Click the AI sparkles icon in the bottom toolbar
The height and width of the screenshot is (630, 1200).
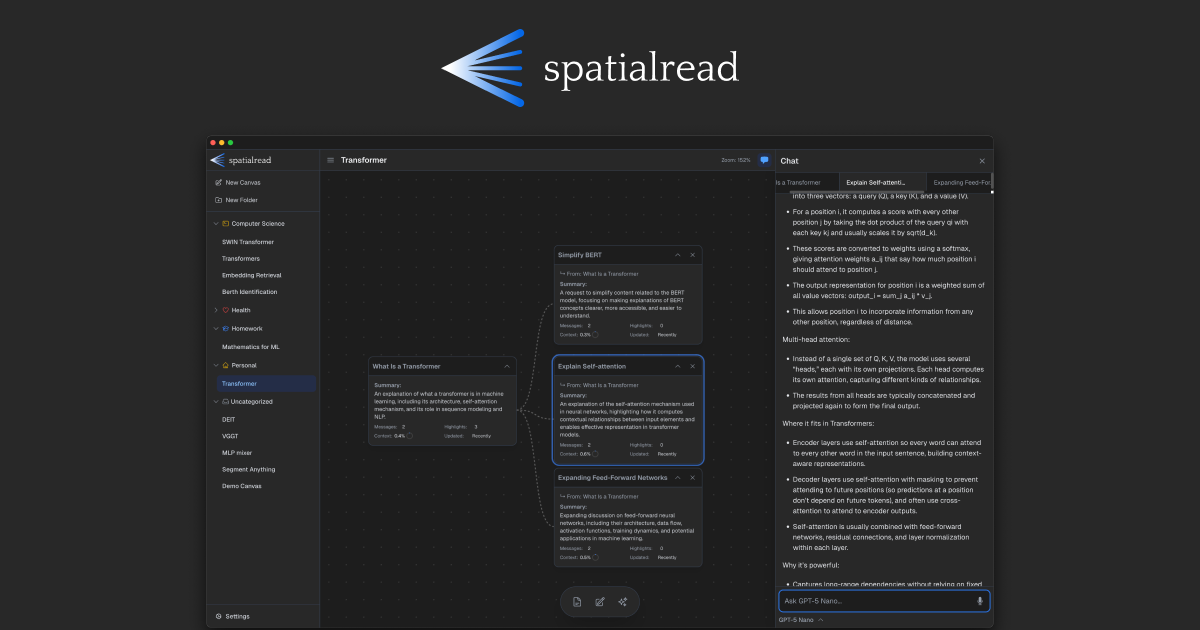(x=623, y=601)
